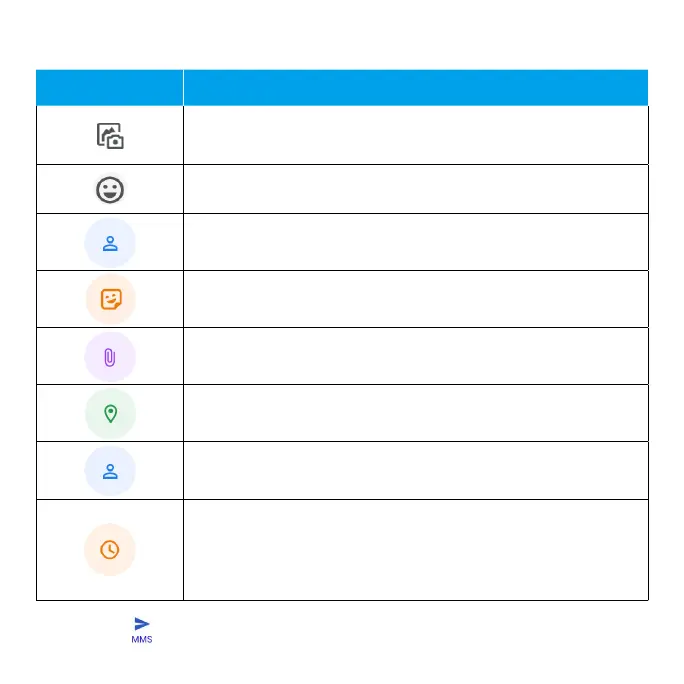Viewport: 684px width, 684px height.
Task: Open the orange clock schedule icon
Action: [109, 550]
